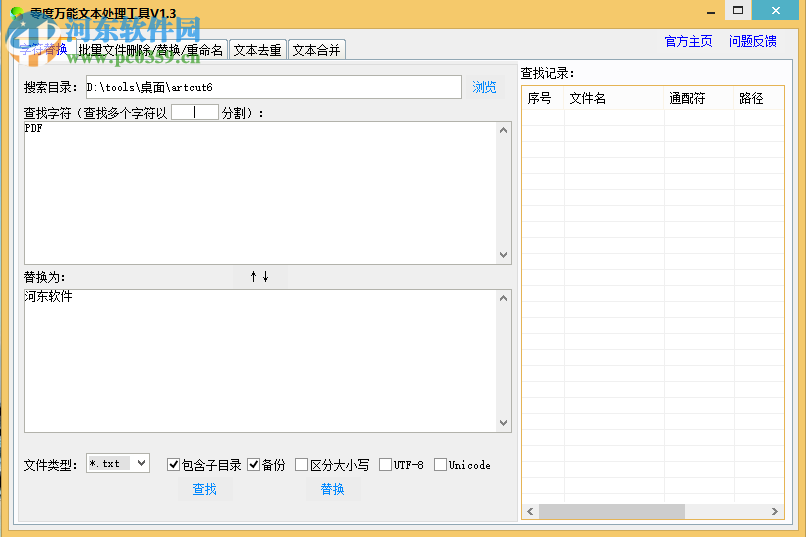The width and height of the screenshot is (806, 537).
Task: Close the 零度万能文本处理工具 window
Action: tap(776, 10)
